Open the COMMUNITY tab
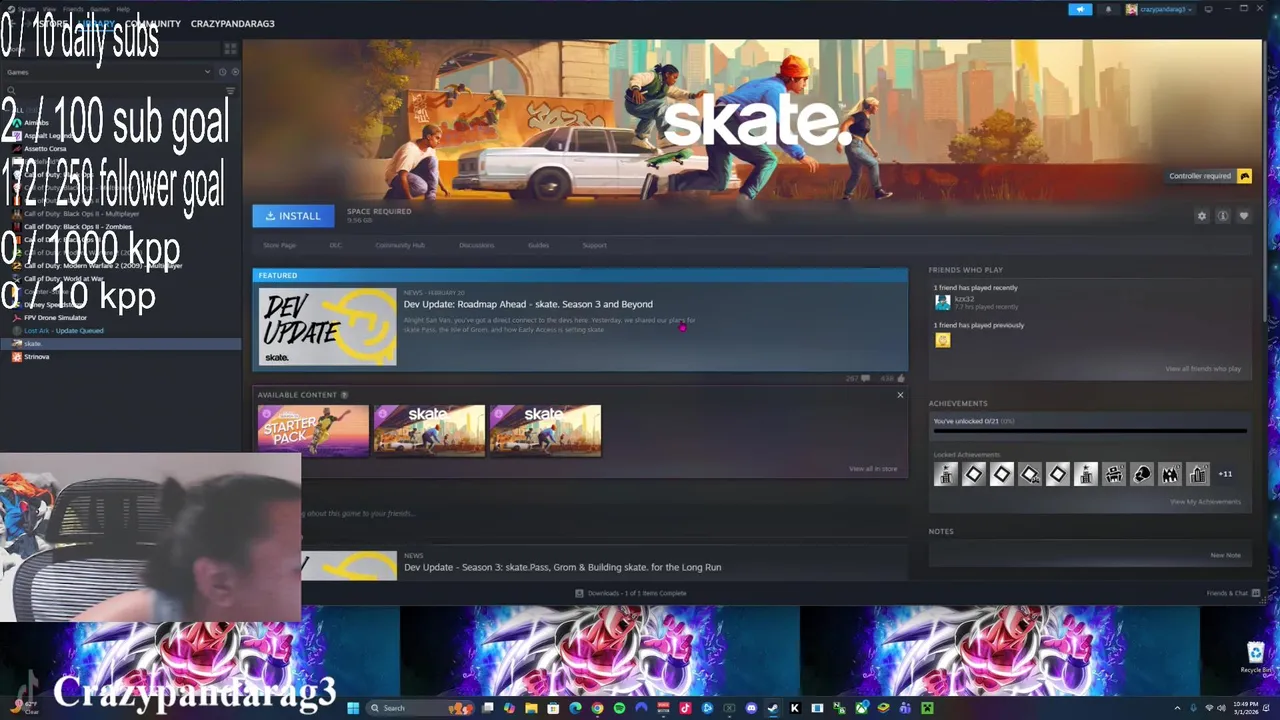 tap(153, 23)
